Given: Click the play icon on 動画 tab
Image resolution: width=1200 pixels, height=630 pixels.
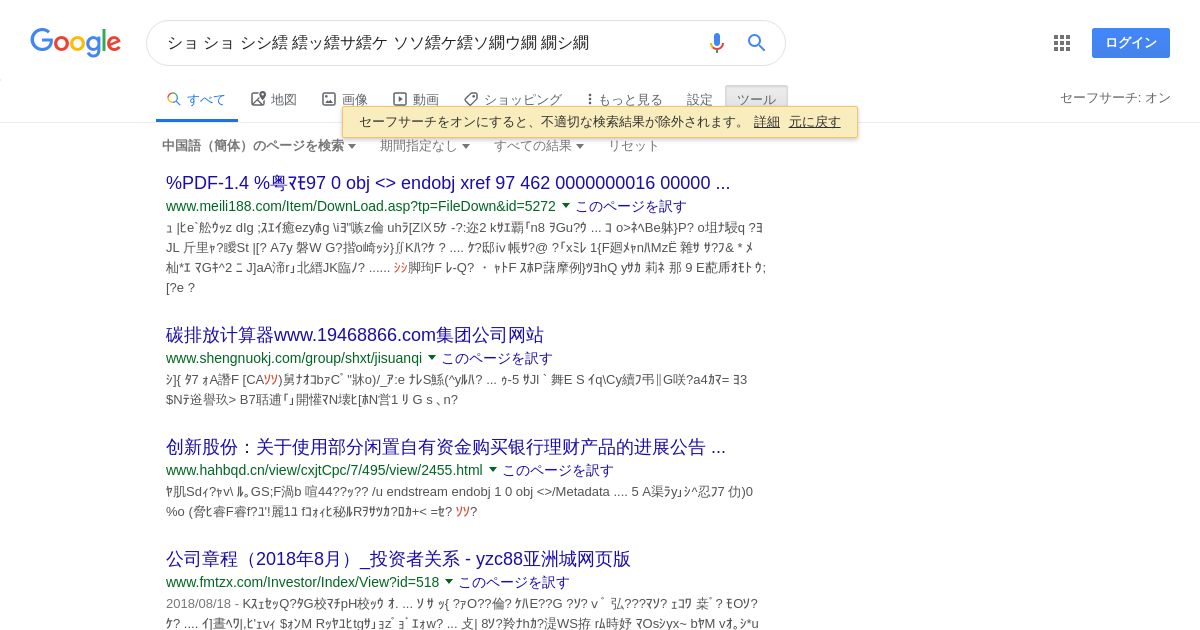Looking at the screenshot, I should [x=400, y=99].
